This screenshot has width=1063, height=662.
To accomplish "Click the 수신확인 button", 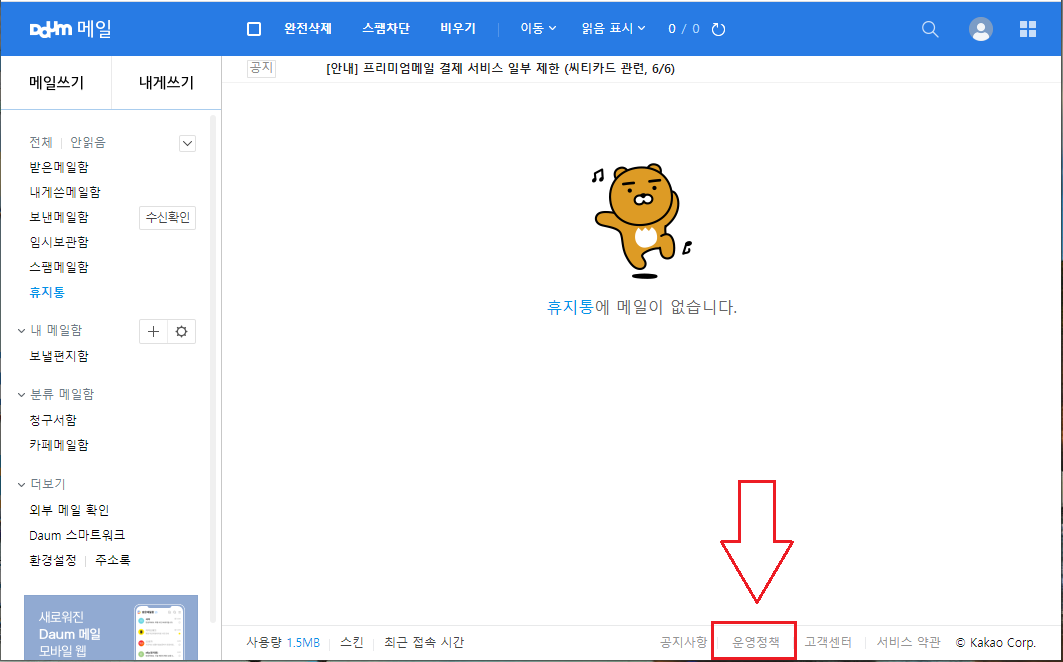I will pos(167,218).
